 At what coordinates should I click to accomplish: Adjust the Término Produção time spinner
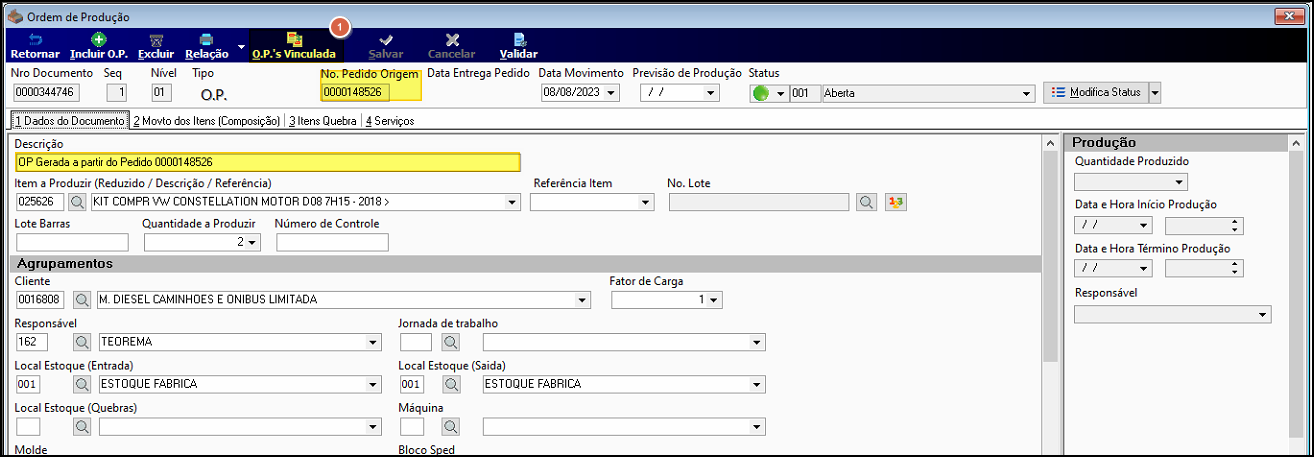point(1237,268)
